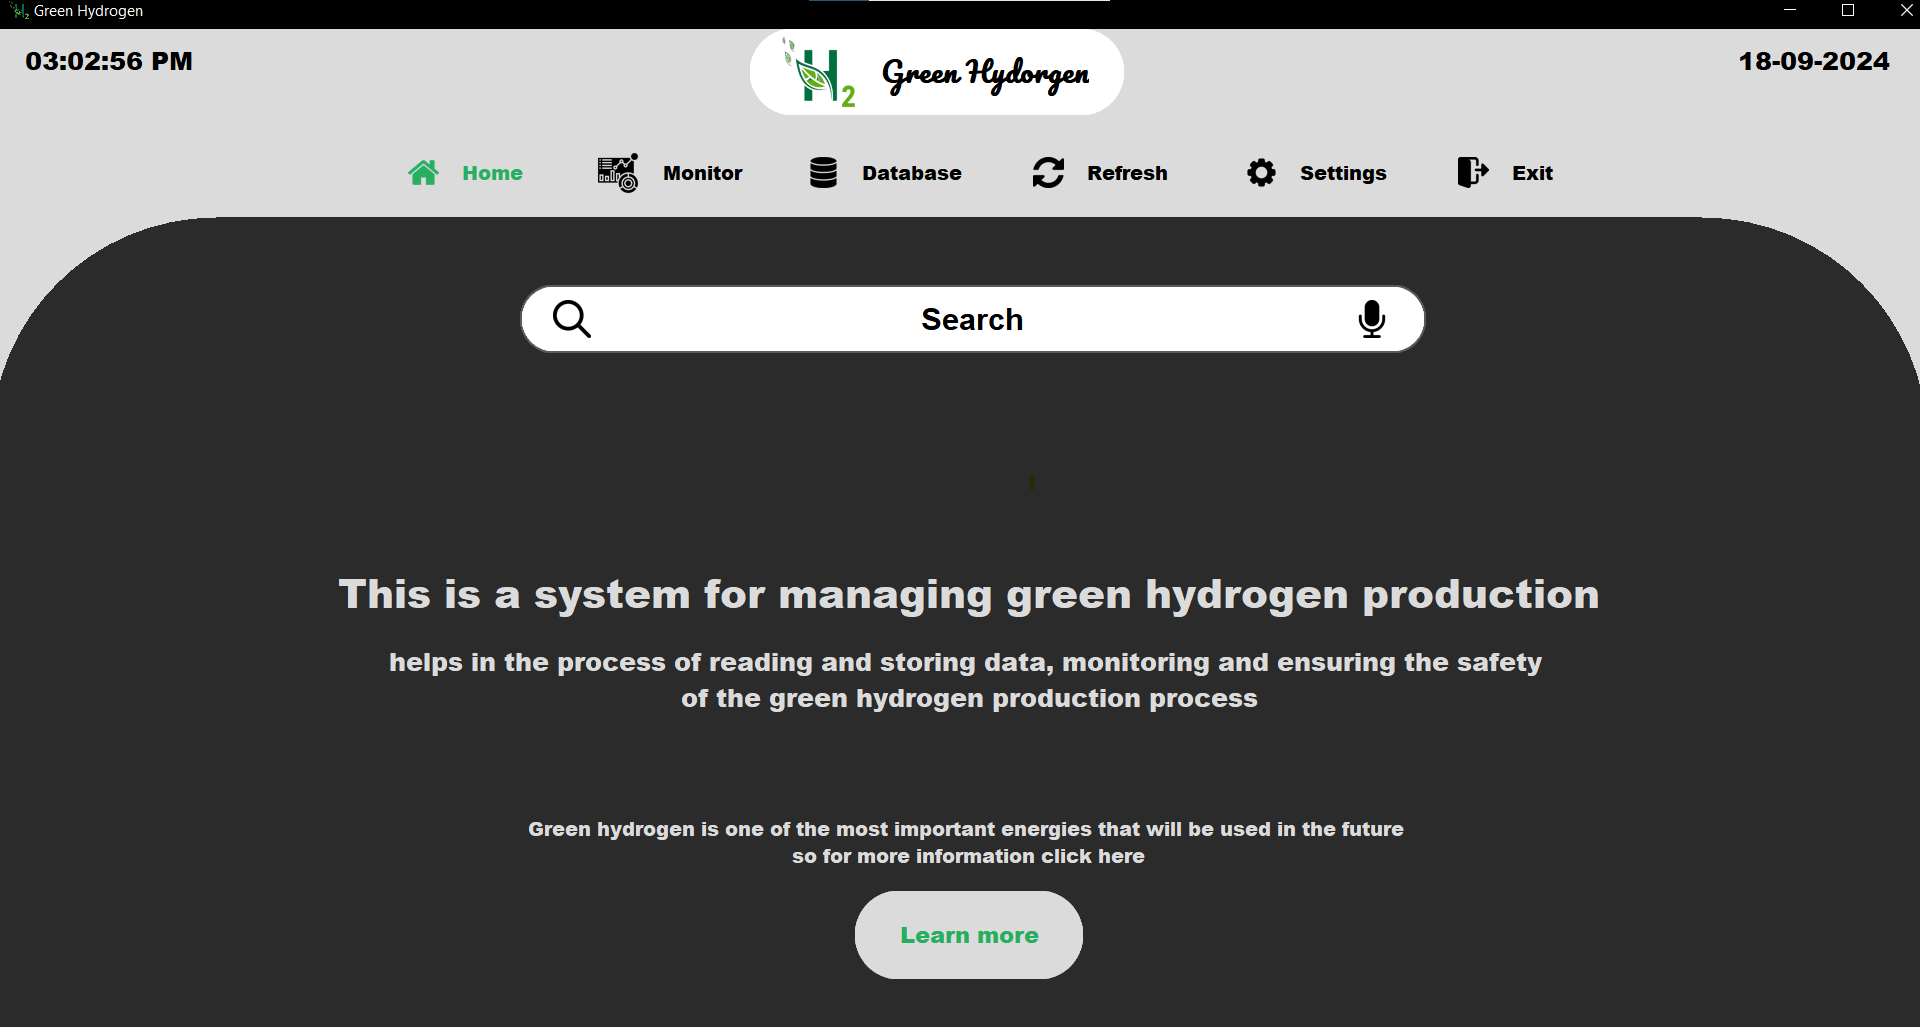1920x1027 pixels.
Task: Open the Monitor page from the navigation
Action: click(x=702, y=173)
